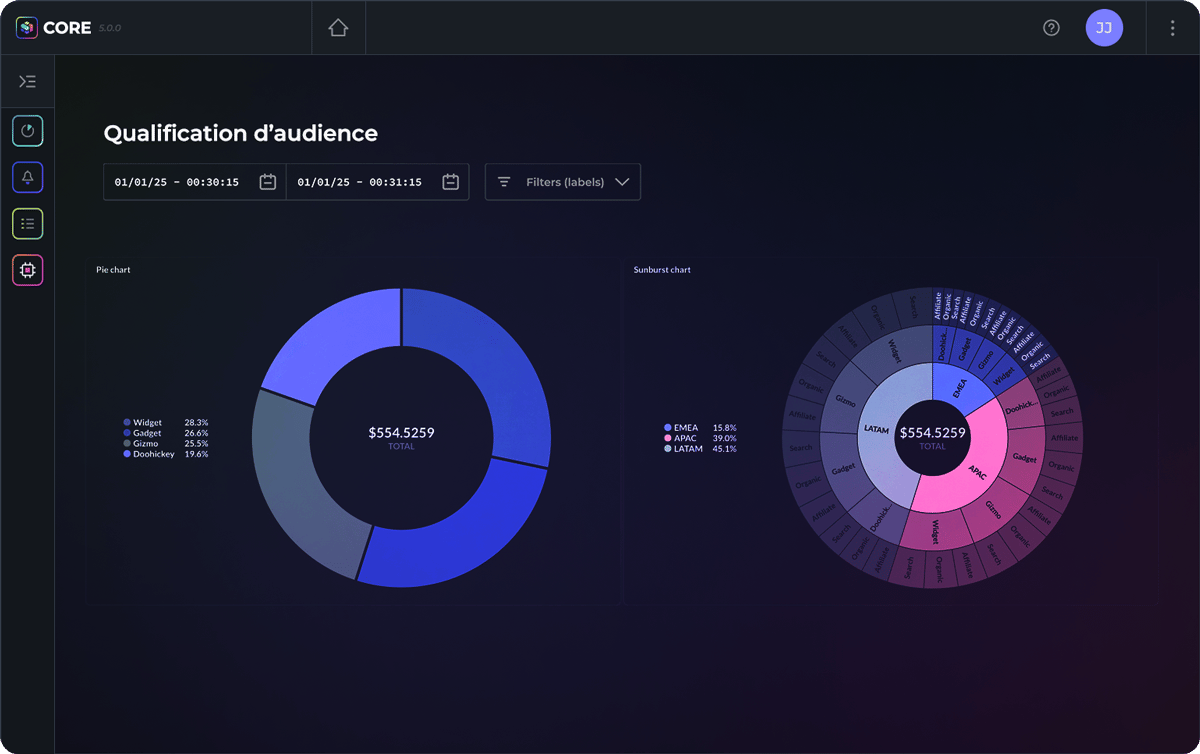
Task: Expand the Filters (labels) dropdown
Action: pyautogui.click(x=563, y=182)
